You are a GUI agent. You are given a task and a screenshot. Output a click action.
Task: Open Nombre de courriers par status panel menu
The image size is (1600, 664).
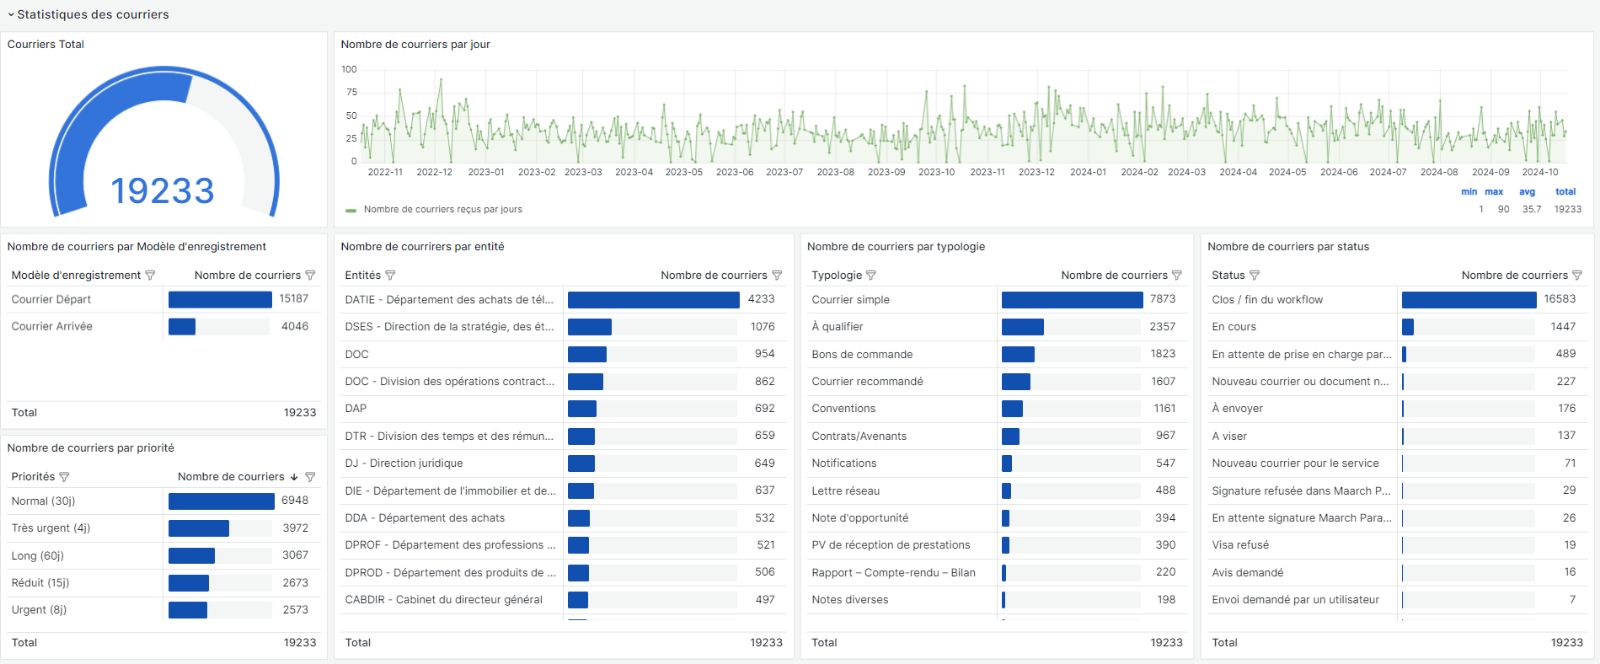coord(1288,246)
